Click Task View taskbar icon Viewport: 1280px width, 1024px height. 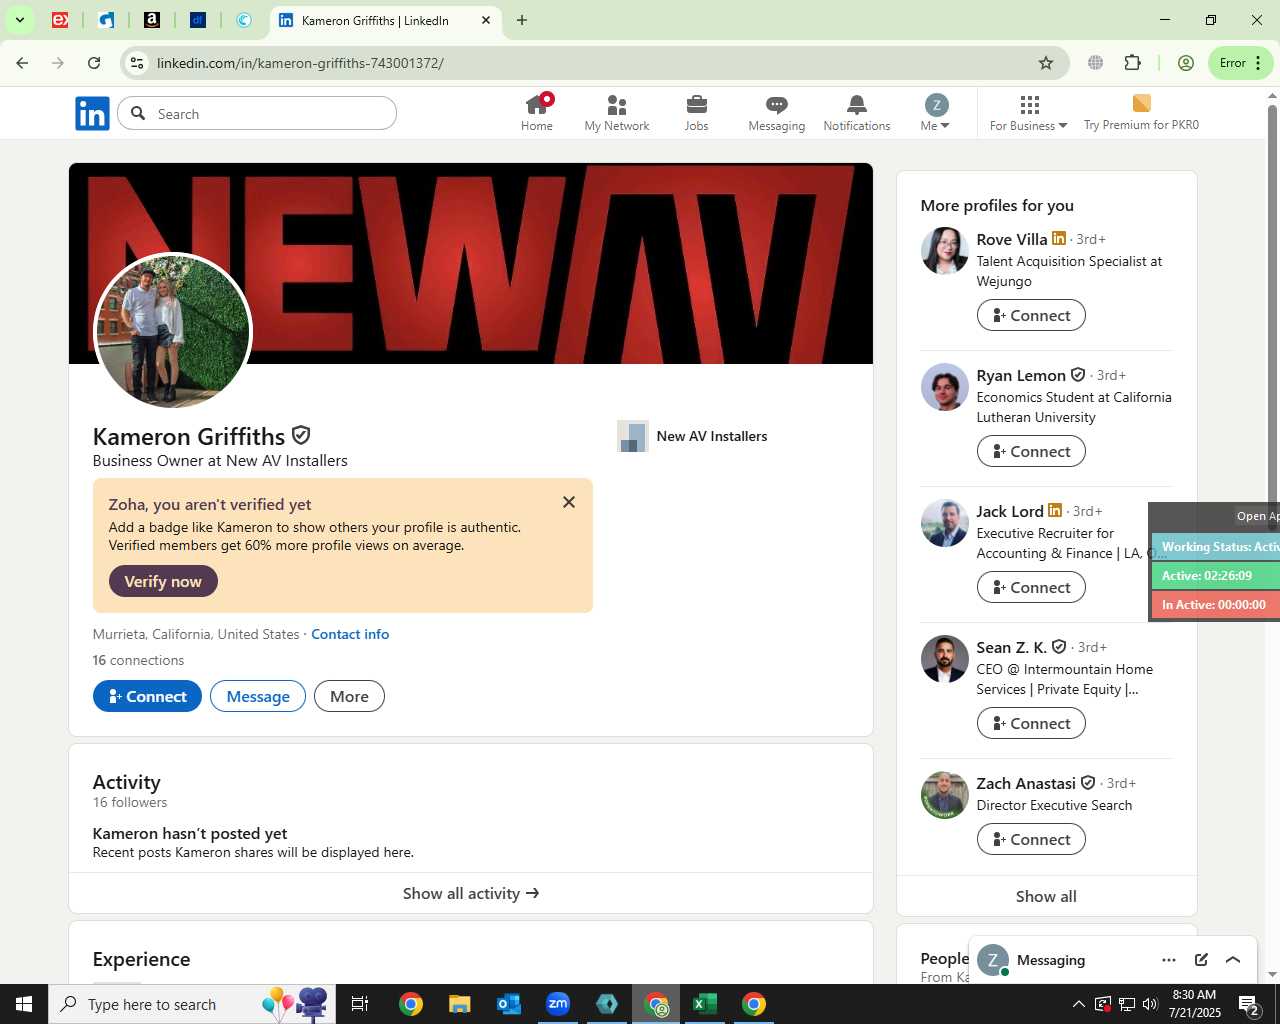coord(360,1004)
